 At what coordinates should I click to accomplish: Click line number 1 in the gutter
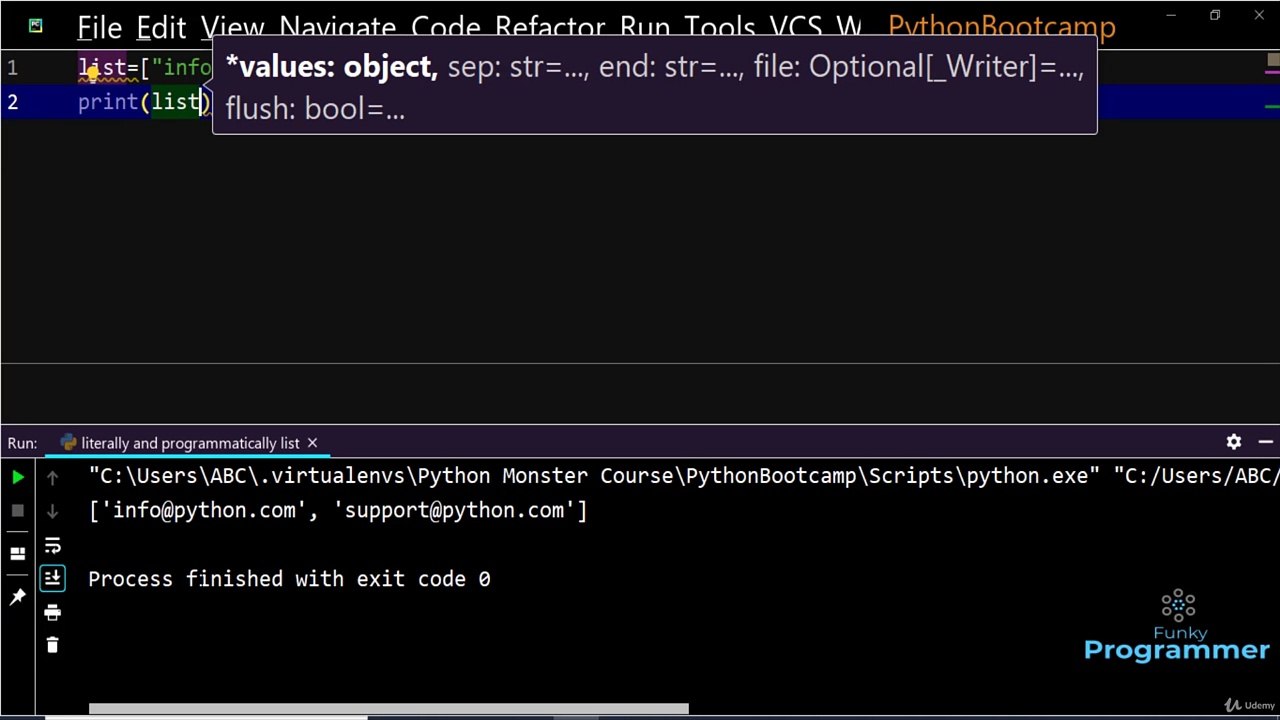click(12, 68)
